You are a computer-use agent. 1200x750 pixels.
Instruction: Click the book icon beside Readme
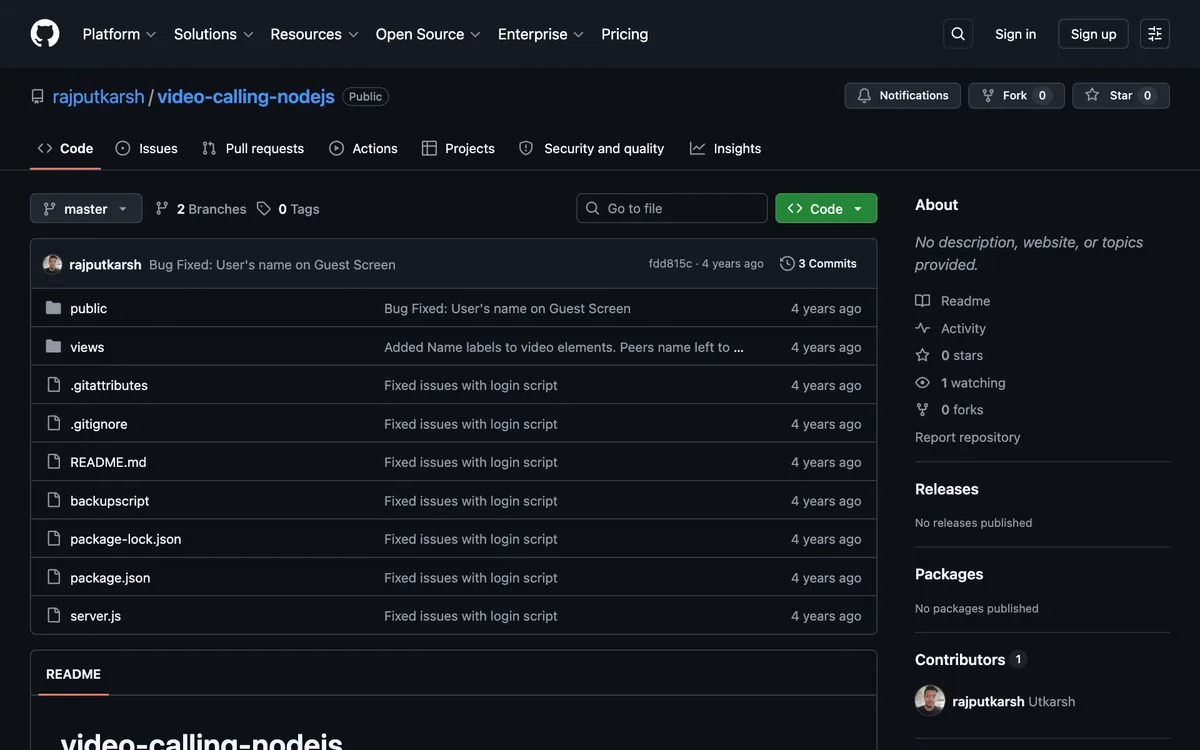tap(923, 301)
